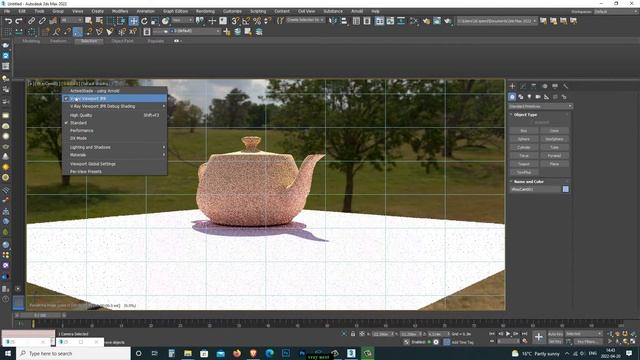Open the Render Setup icon
Image resolution: width=640 pixels, height=360 pixels.
coord(427,21)
